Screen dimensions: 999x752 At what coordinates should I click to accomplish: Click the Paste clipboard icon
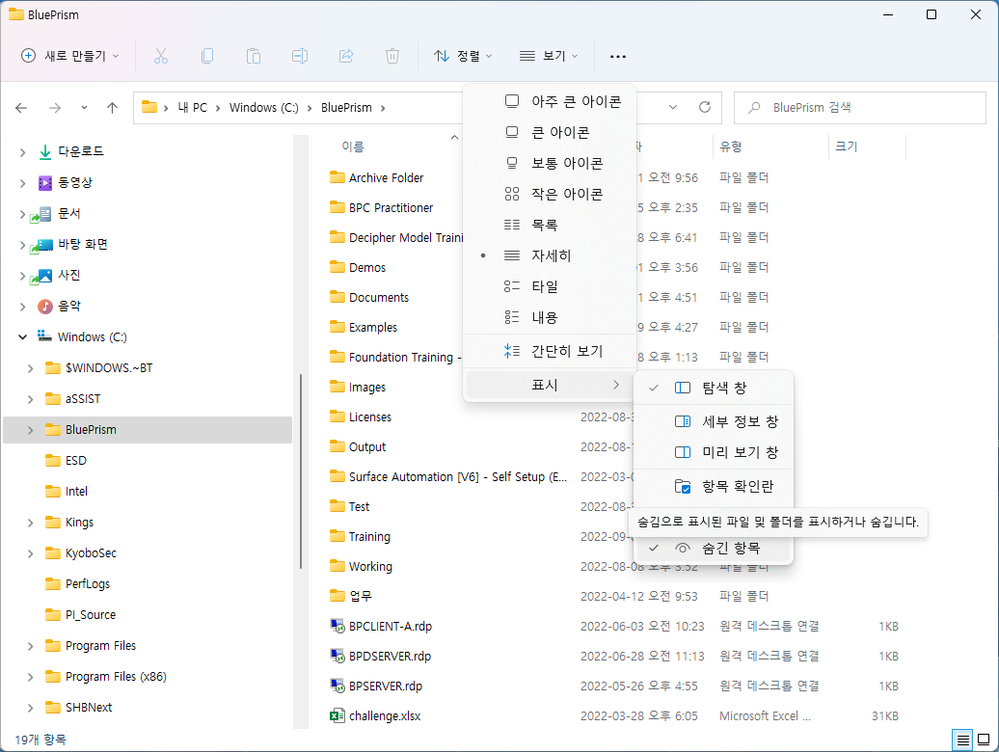pyautogui.click(x=254, y=56)
